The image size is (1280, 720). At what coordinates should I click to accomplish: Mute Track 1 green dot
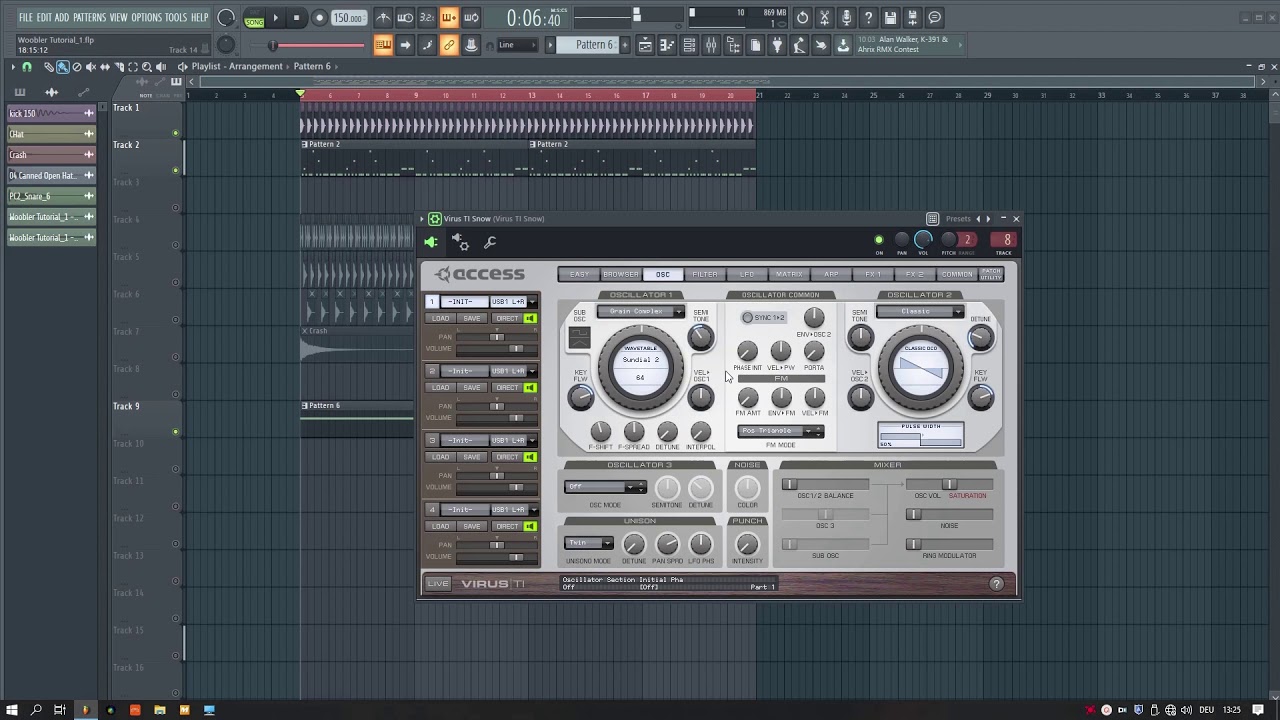176,133
